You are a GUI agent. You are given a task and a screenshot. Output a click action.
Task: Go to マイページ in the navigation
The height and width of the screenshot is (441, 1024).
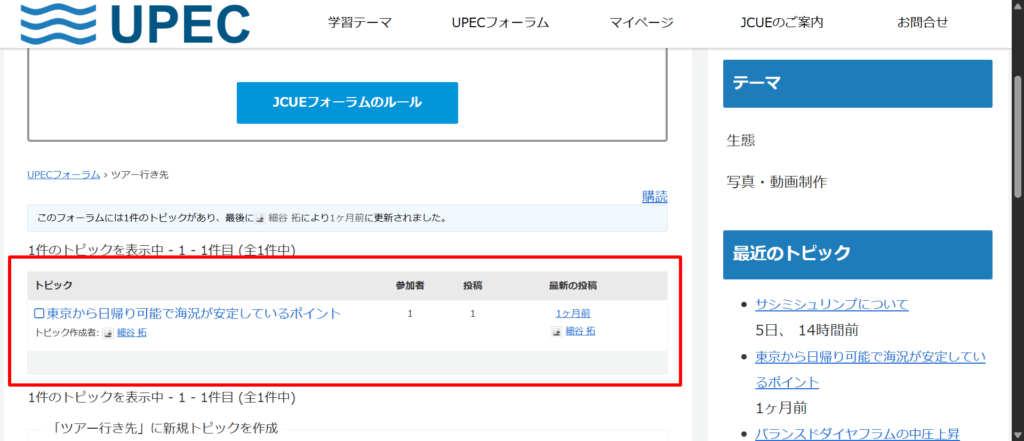pos(641,22)
